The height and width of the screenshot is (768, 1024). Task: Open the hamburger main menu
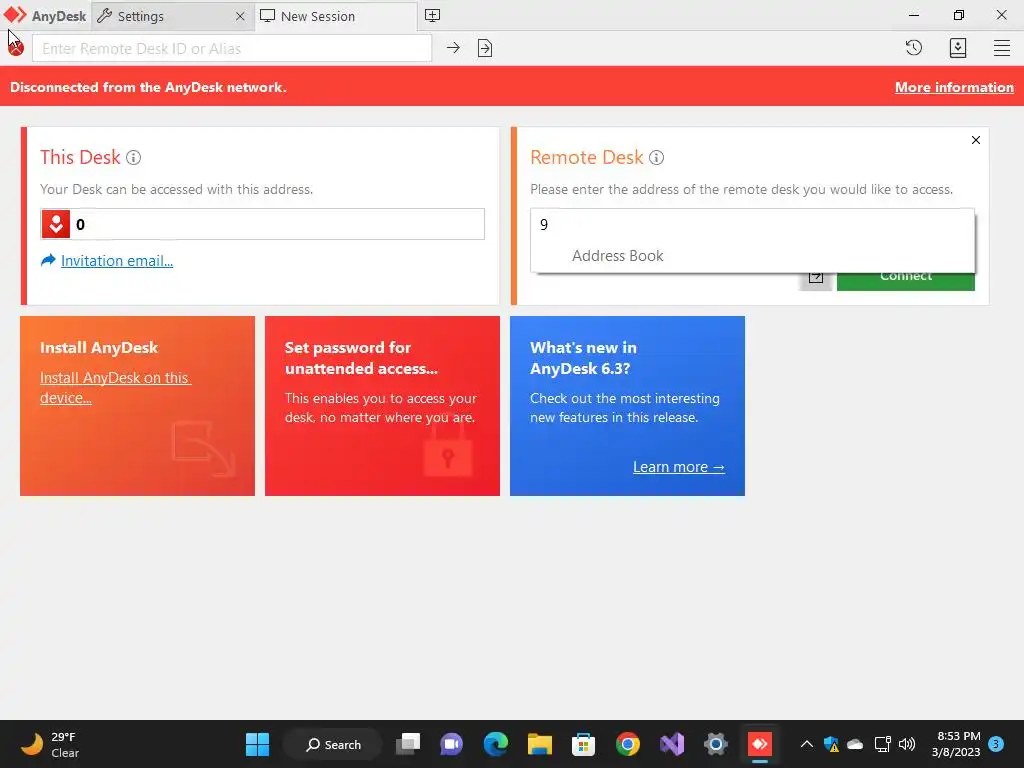point(1002,48)
